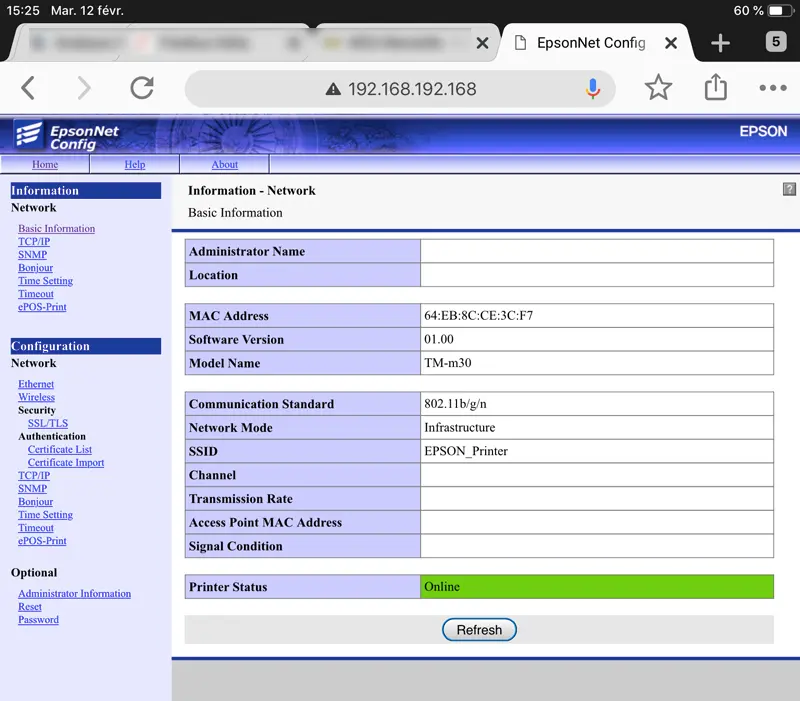
Task: Click the Configuration section header
Action: pos(86,346)
